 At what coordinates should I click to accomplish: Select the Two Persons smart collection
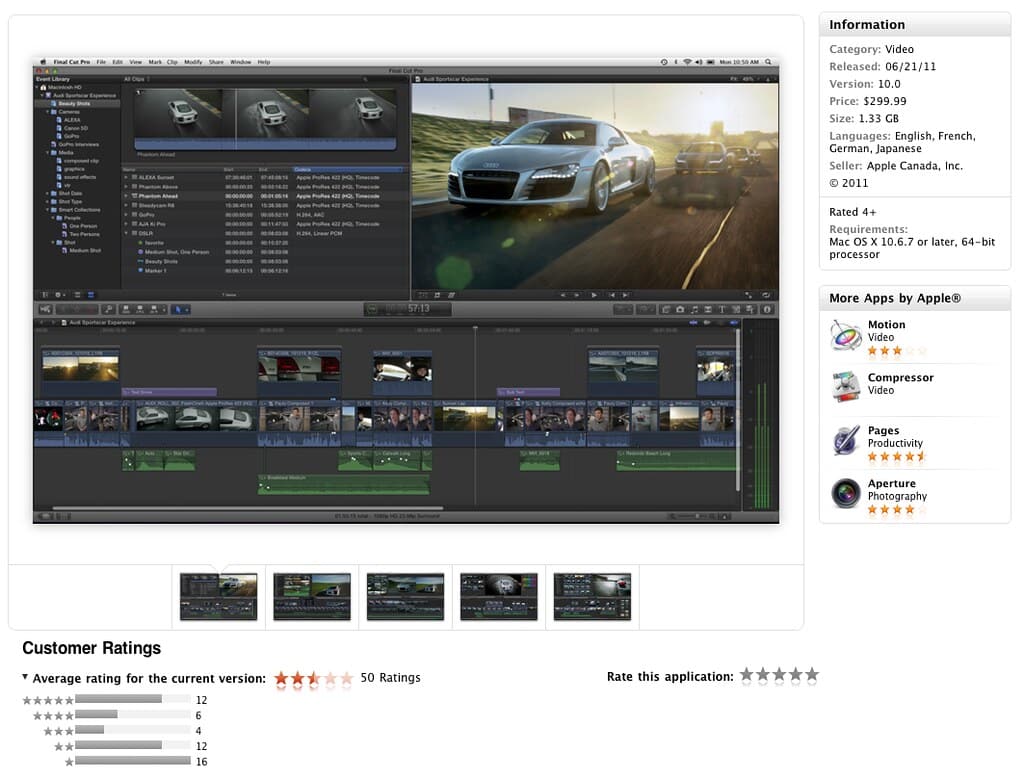coord(81,234)
